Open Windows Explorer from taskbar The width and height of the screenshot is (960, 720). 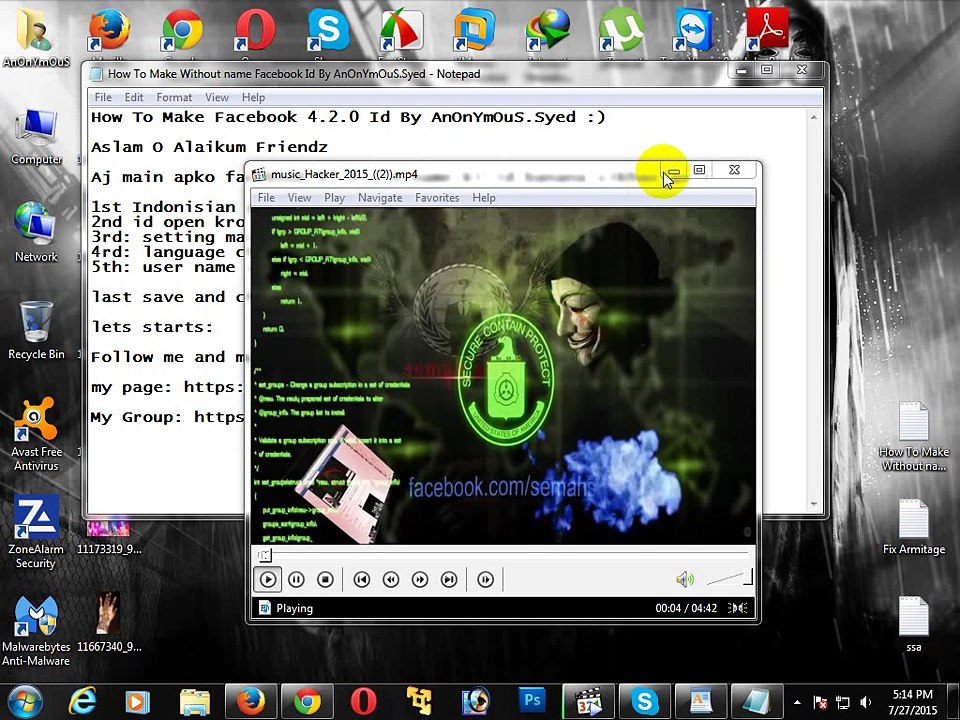[195, 702]
